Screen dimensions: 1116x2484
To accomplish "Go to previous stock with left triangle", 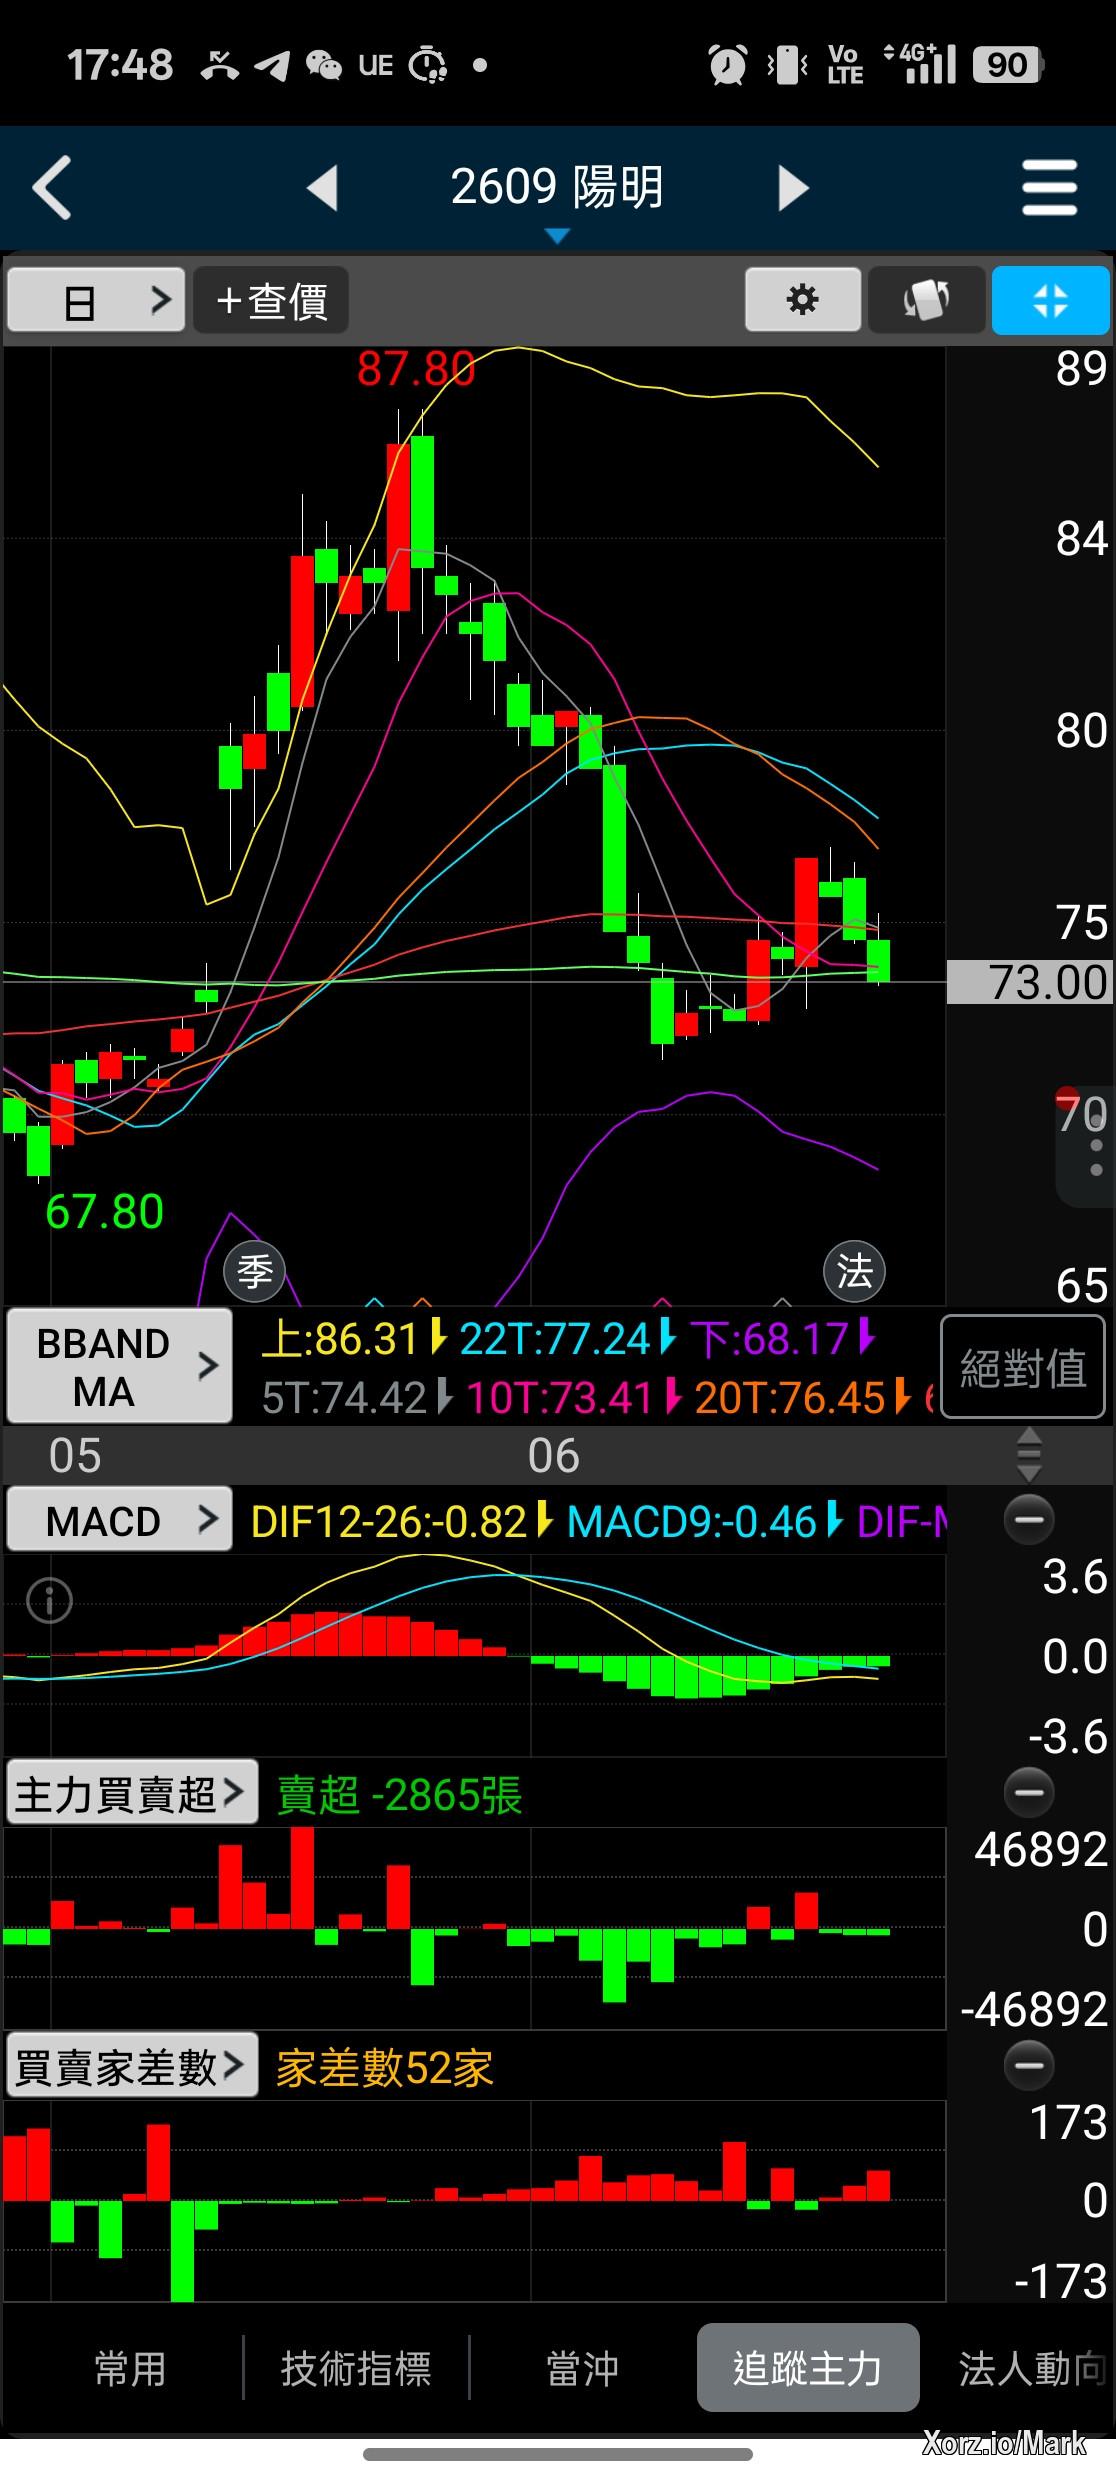I will pyautogui.click(x=322, y=187).
